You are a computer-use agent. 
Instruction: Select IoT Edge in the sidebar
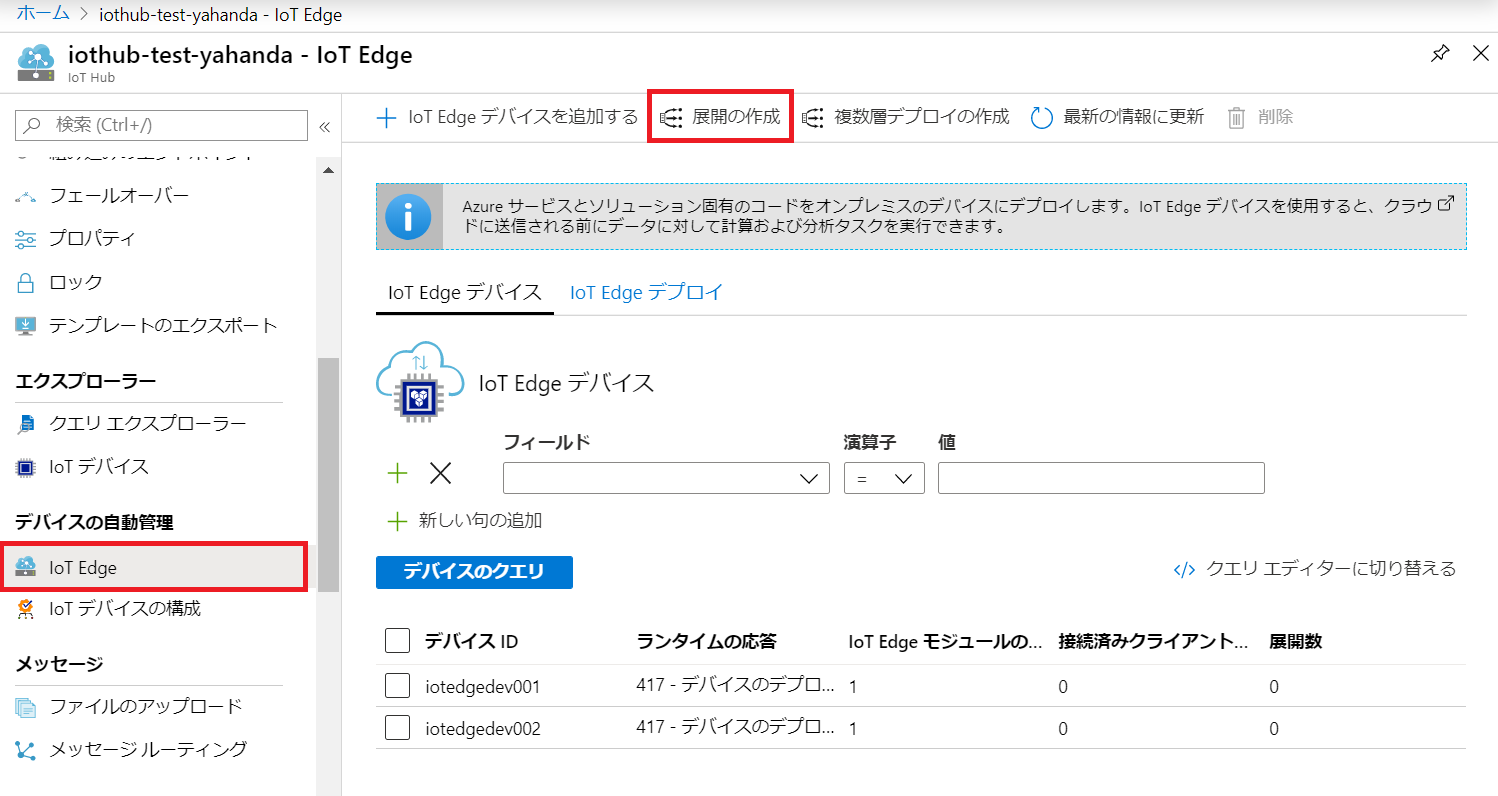click(153, 567)
